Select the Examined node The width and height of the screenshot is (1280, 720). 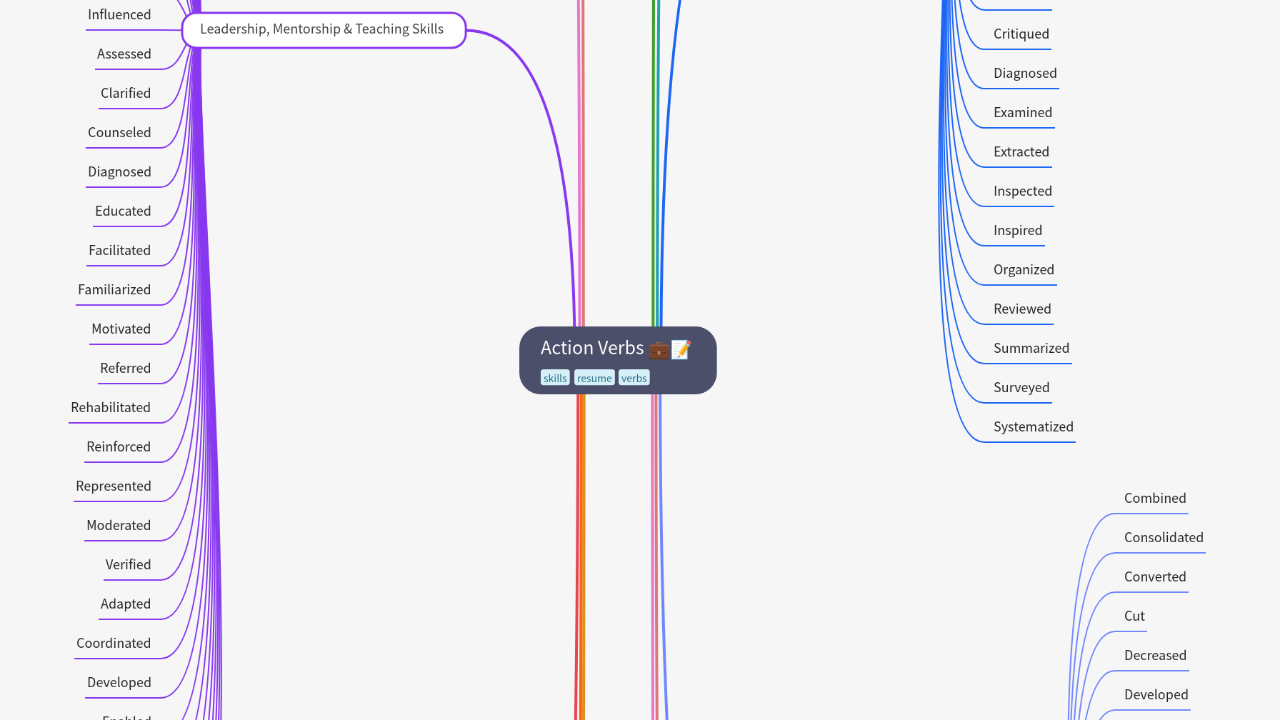pyautogui.click(x=1023, y=113)
